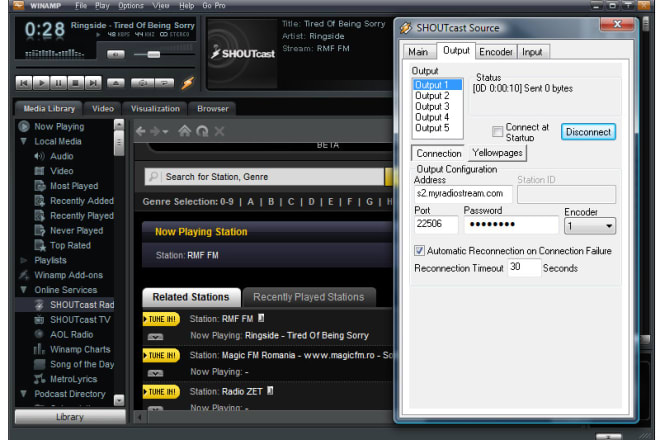Switch to the Video tab
Image resolution: width=660 pixels, height=440 pixels.
point(103,109)
